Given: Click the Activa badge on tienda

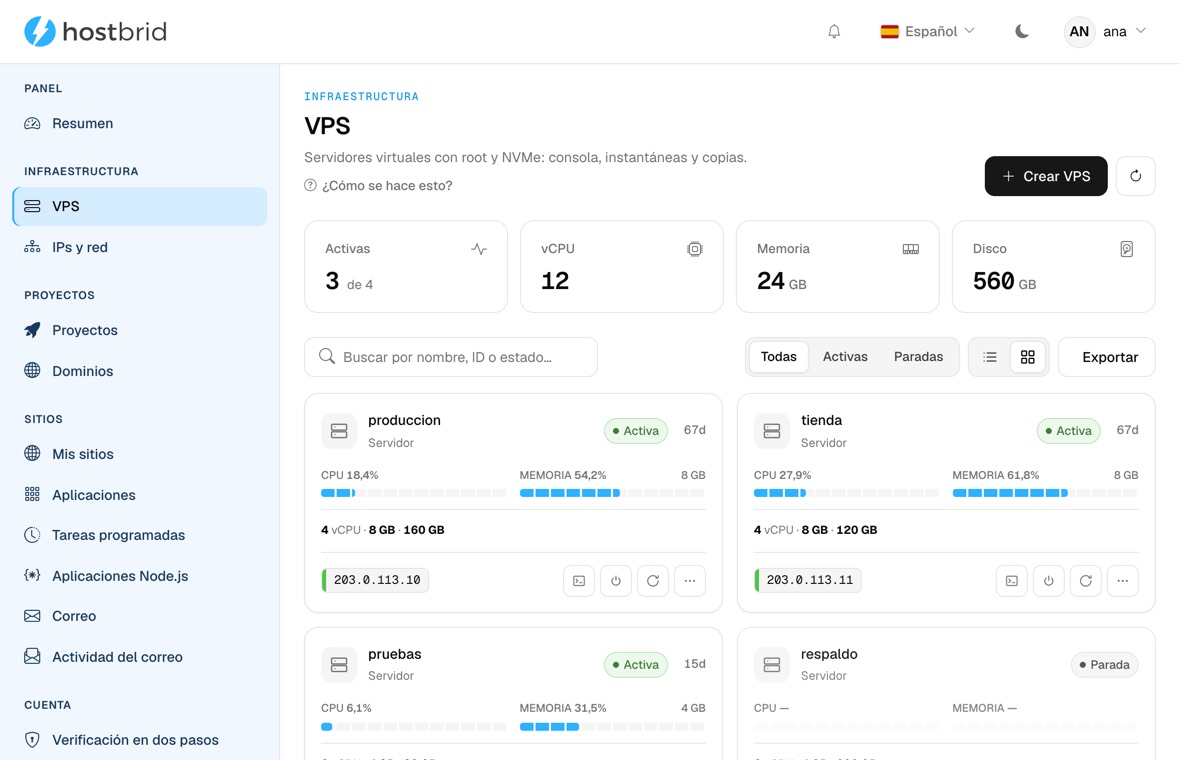Looking at the screenshot, I should 1069,431.
